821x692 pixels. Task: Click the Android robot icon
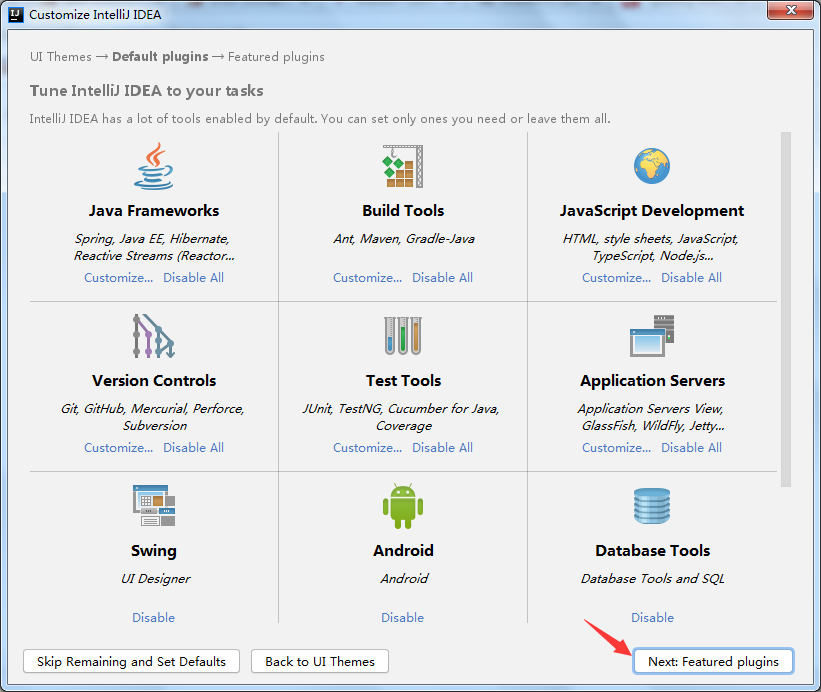coord(403,506)
